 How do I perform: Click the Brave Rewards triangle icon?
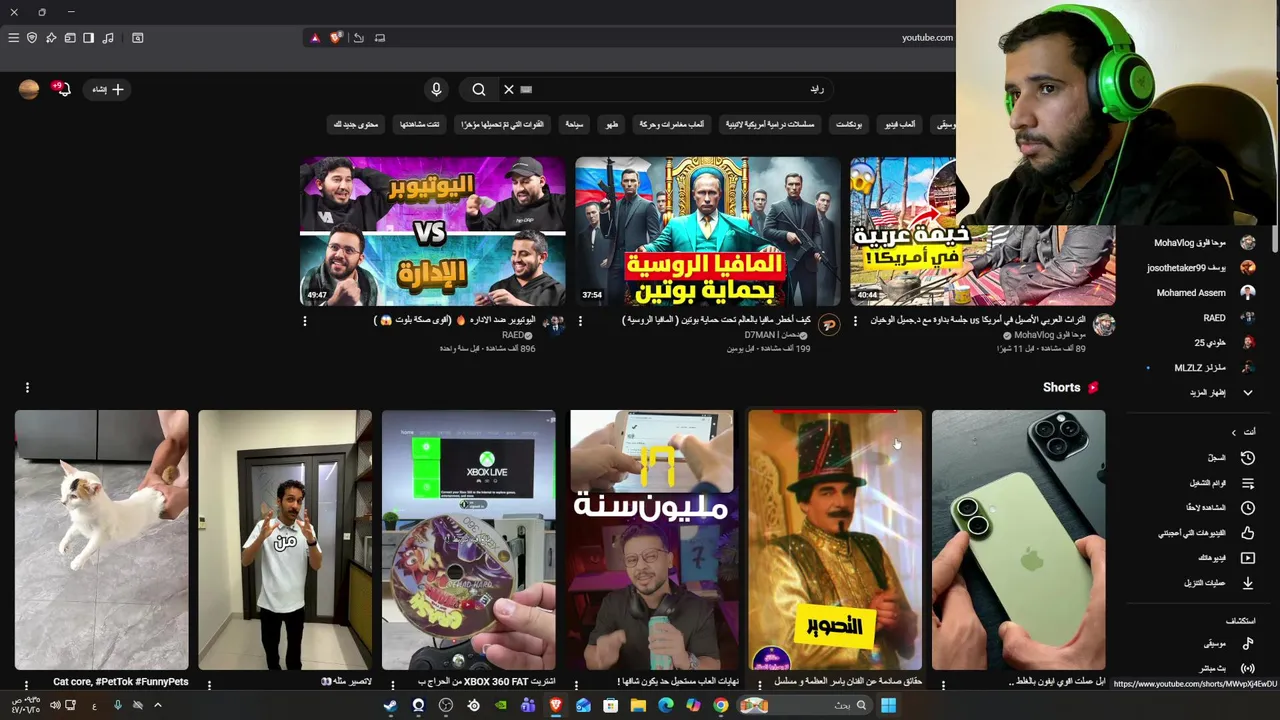[315, 38]
